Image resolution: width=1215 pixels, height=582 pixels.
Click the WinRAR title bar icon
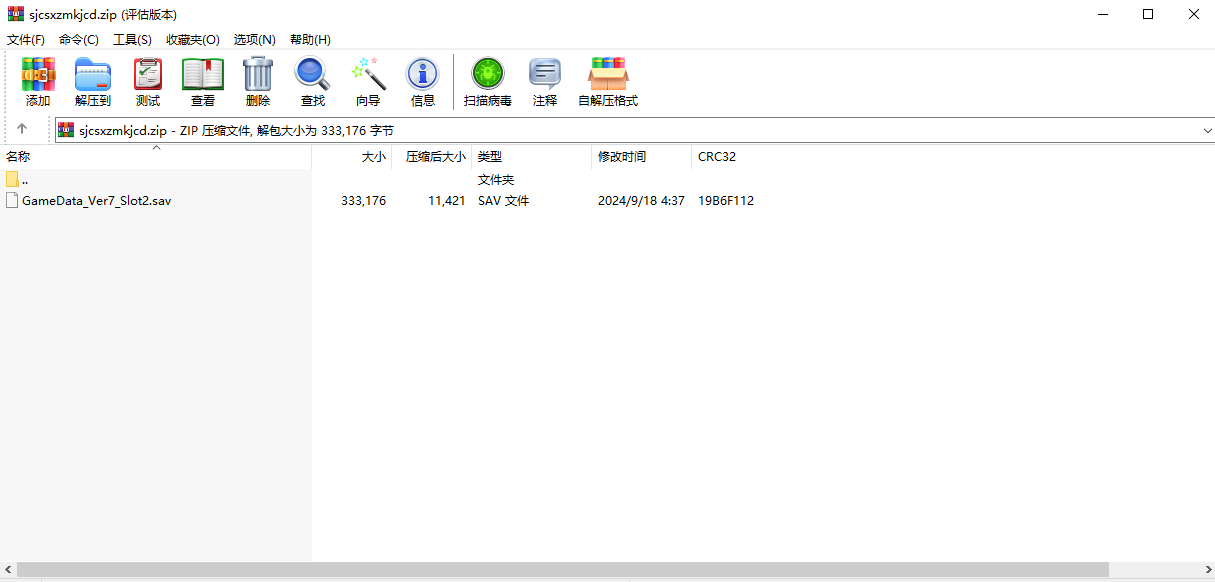(15, 14)
